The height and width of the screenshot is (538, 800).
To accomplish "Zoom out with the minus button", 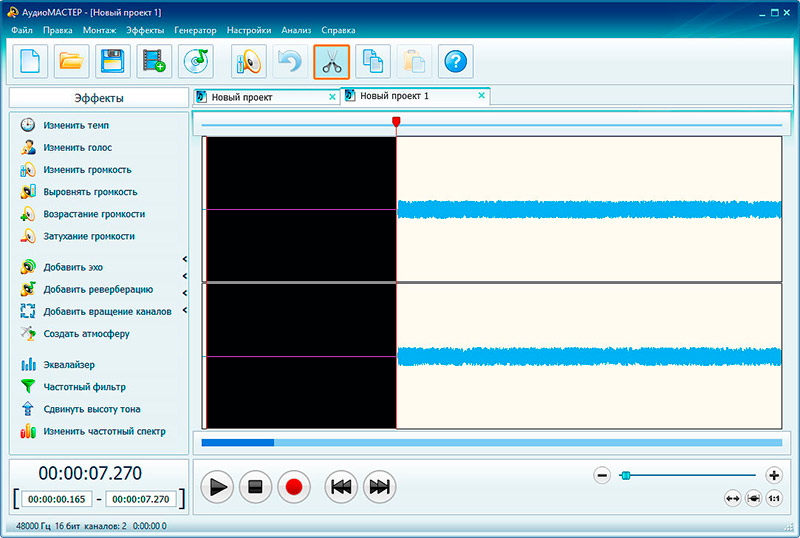I will (602, 476).
